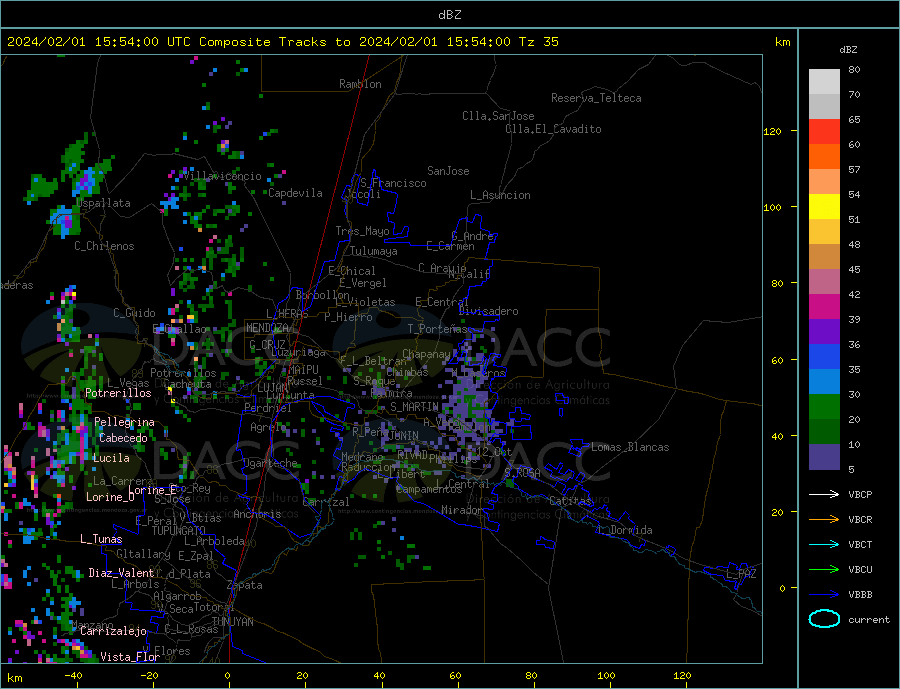Click the 'L_Dormida' map label
The image size is (900, 689).
tap(626, 531)
